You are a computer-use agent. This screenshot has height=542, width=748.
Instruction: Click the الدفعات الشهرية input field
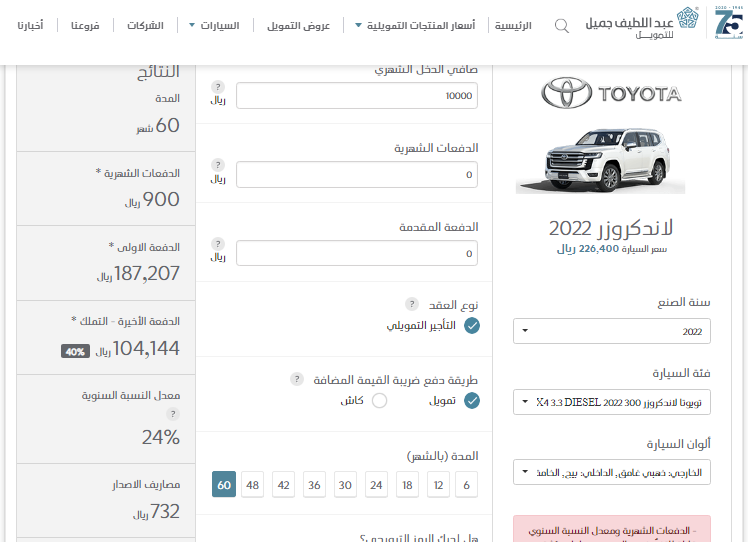point(357,174)
